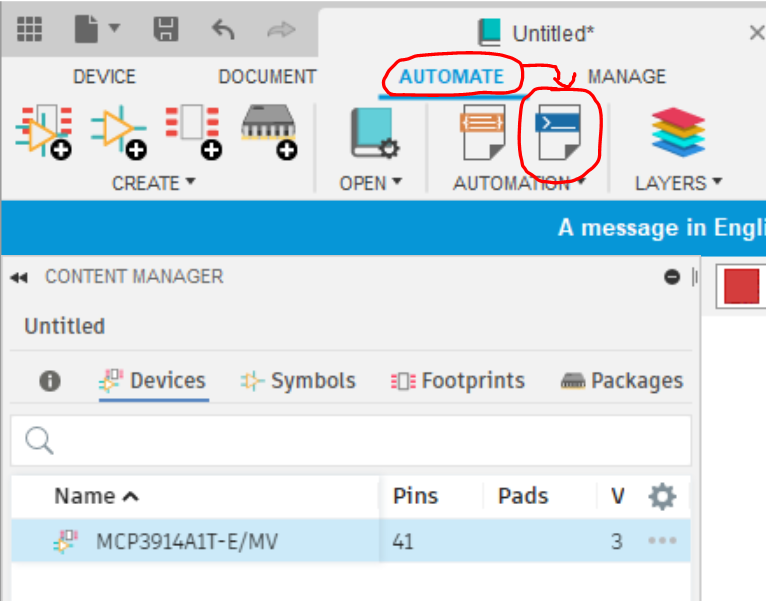Click the Pins value 41 cell

pyautogui.click(x=403, y=541)
